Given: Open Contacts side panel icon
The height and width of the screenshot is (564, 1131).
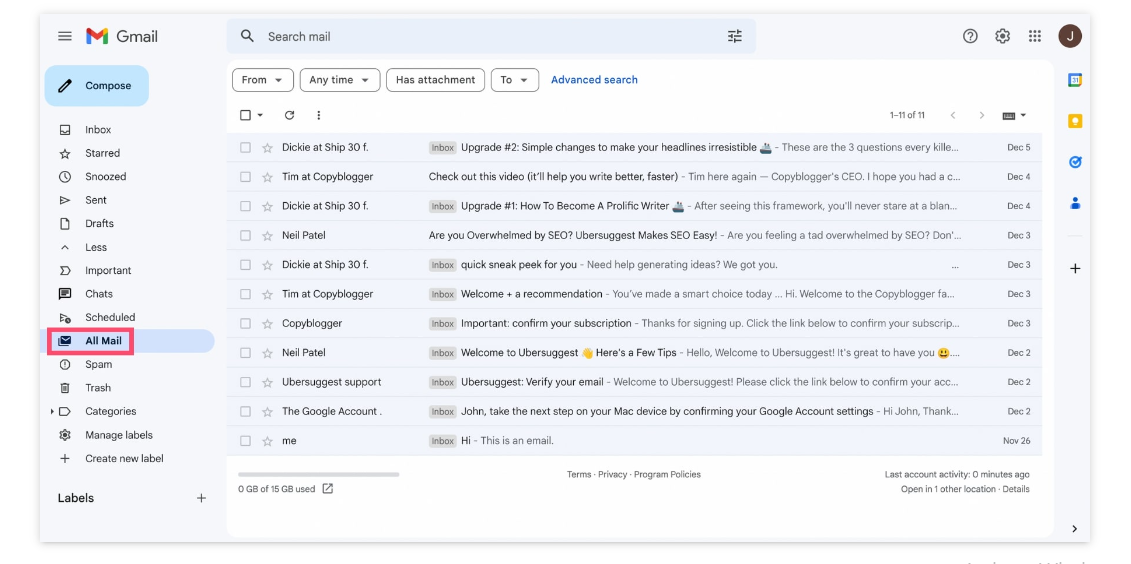Looking at the screenshot, I should coord(1075,203).
